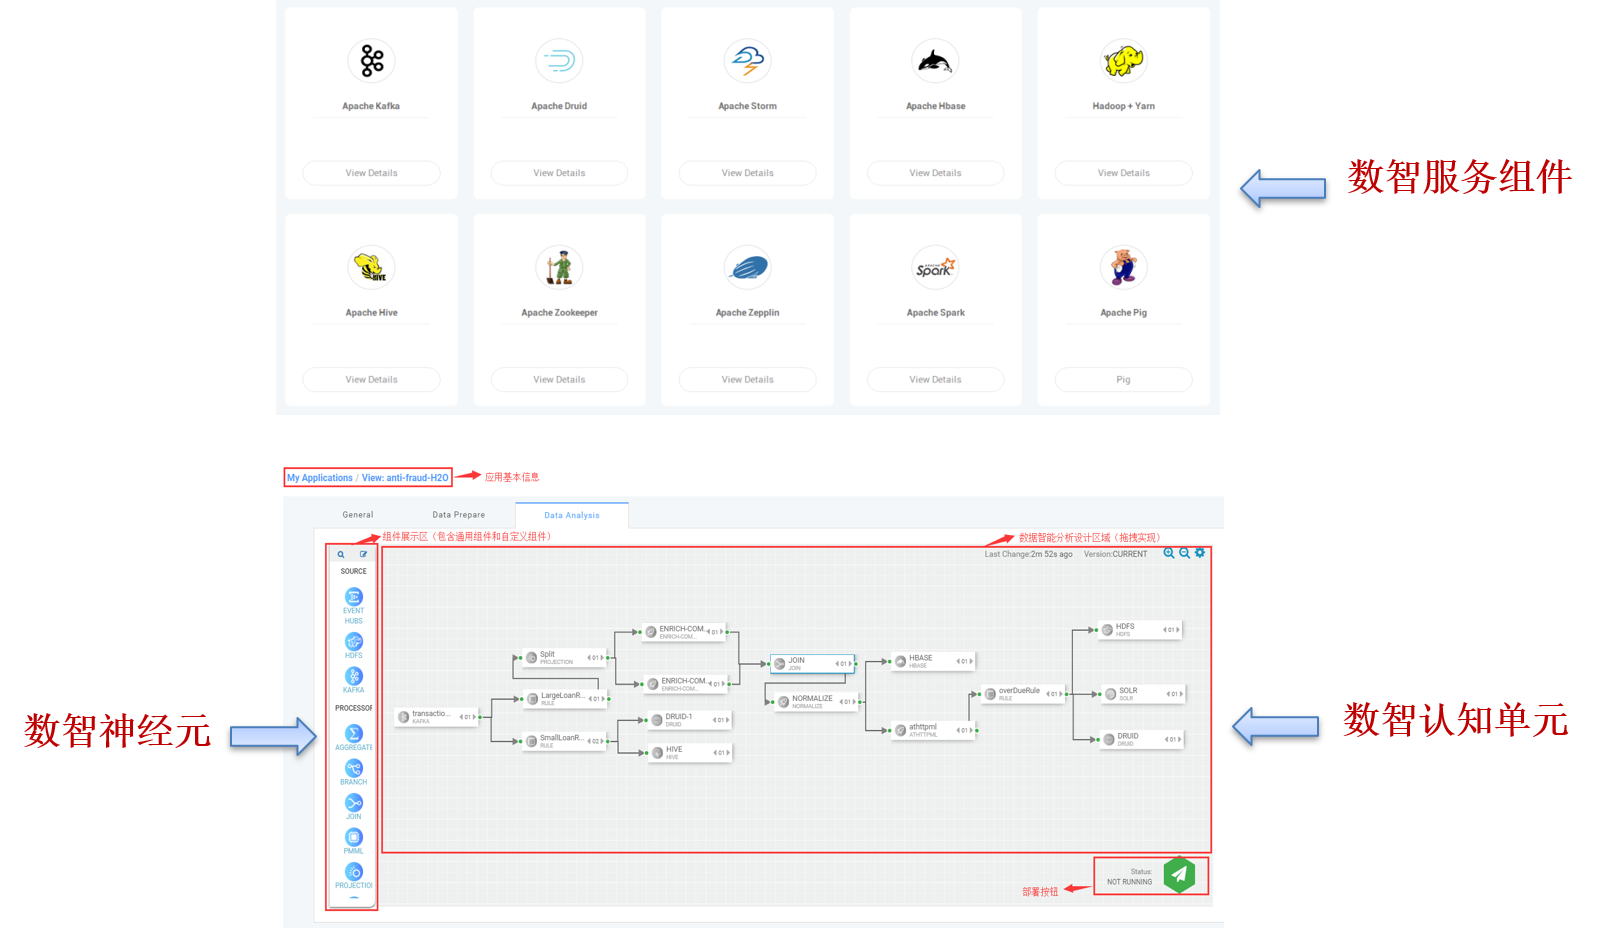Image resolution: width=1599 pixels, height=928 pixels.
Task: Click the edit icon atop component palette
Action: tap(364, 554)
